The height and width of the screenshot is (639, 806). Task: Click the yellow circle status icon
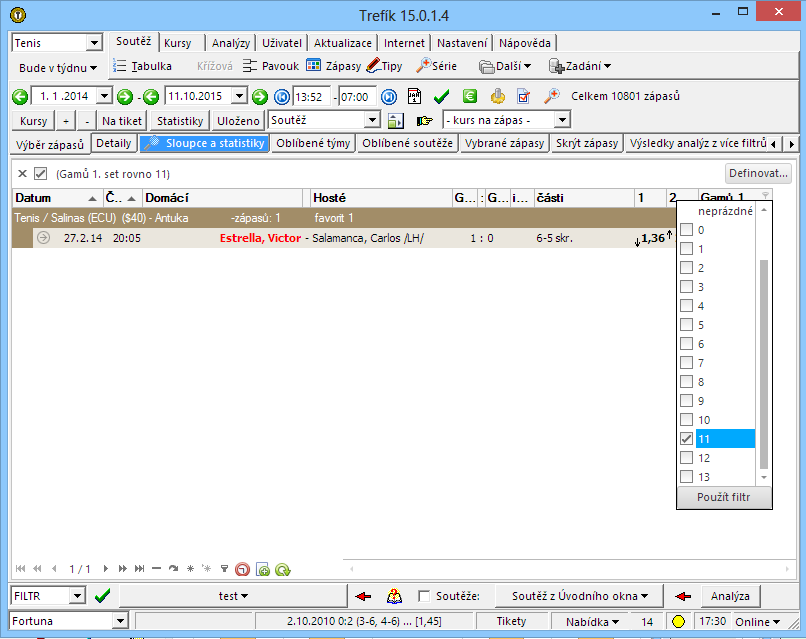(678, 622)
